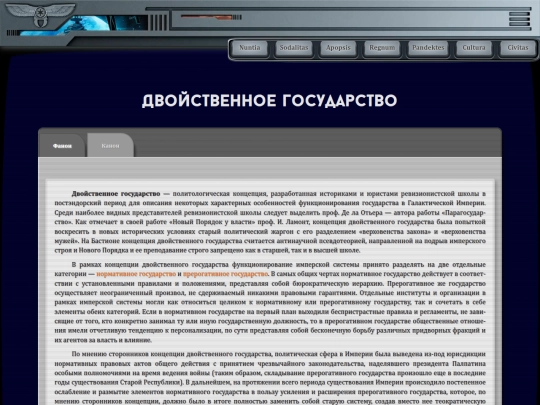Click the bold term Двойственное государство in text

[116, 194]
